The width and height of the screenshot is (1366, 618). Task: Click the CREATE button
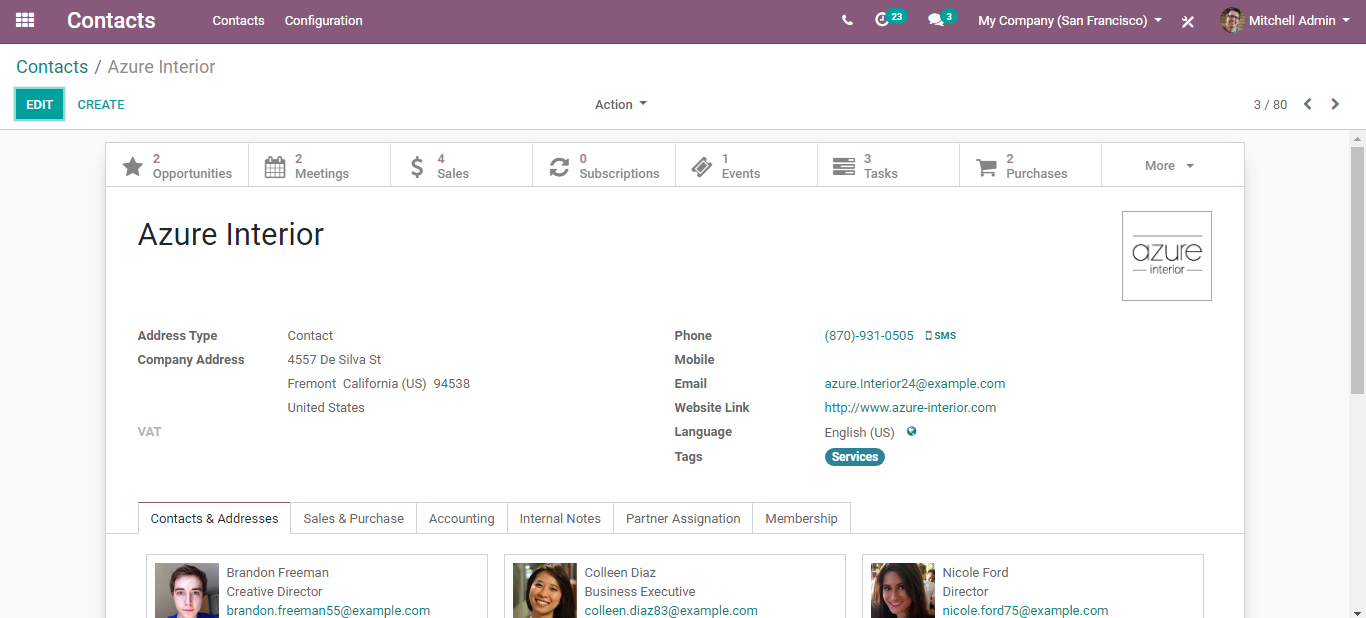click(101, 104)
